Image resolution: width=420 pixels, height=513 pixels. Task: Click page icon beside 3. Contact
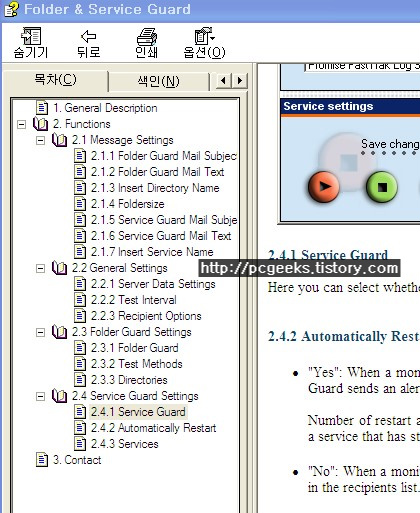(42, 460)
